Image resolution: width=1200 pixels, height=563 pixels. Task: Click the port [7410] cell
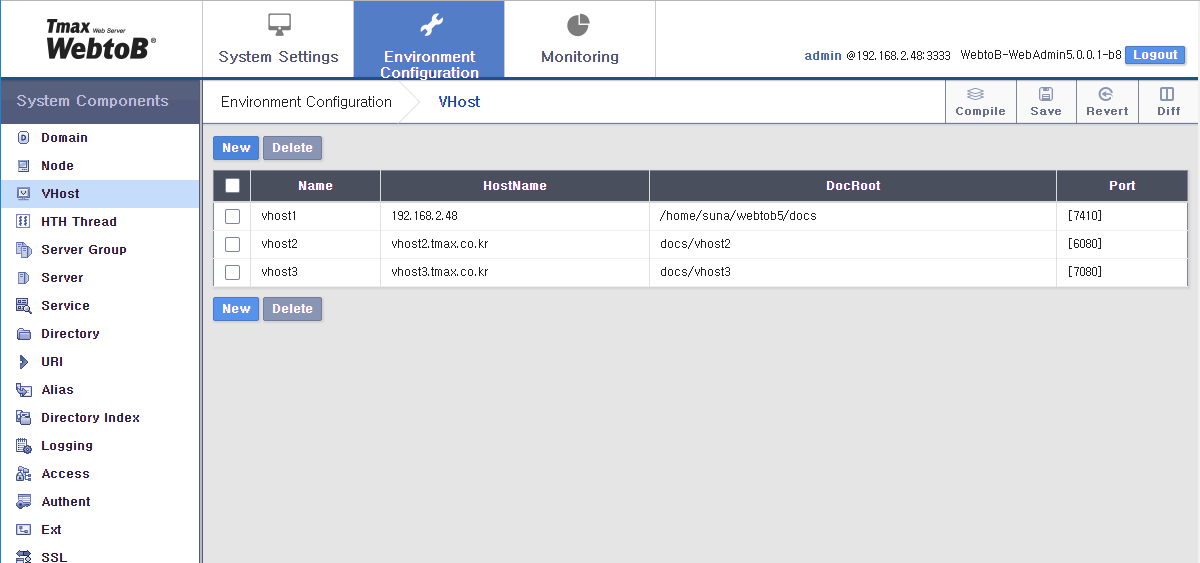point(1122,216)
